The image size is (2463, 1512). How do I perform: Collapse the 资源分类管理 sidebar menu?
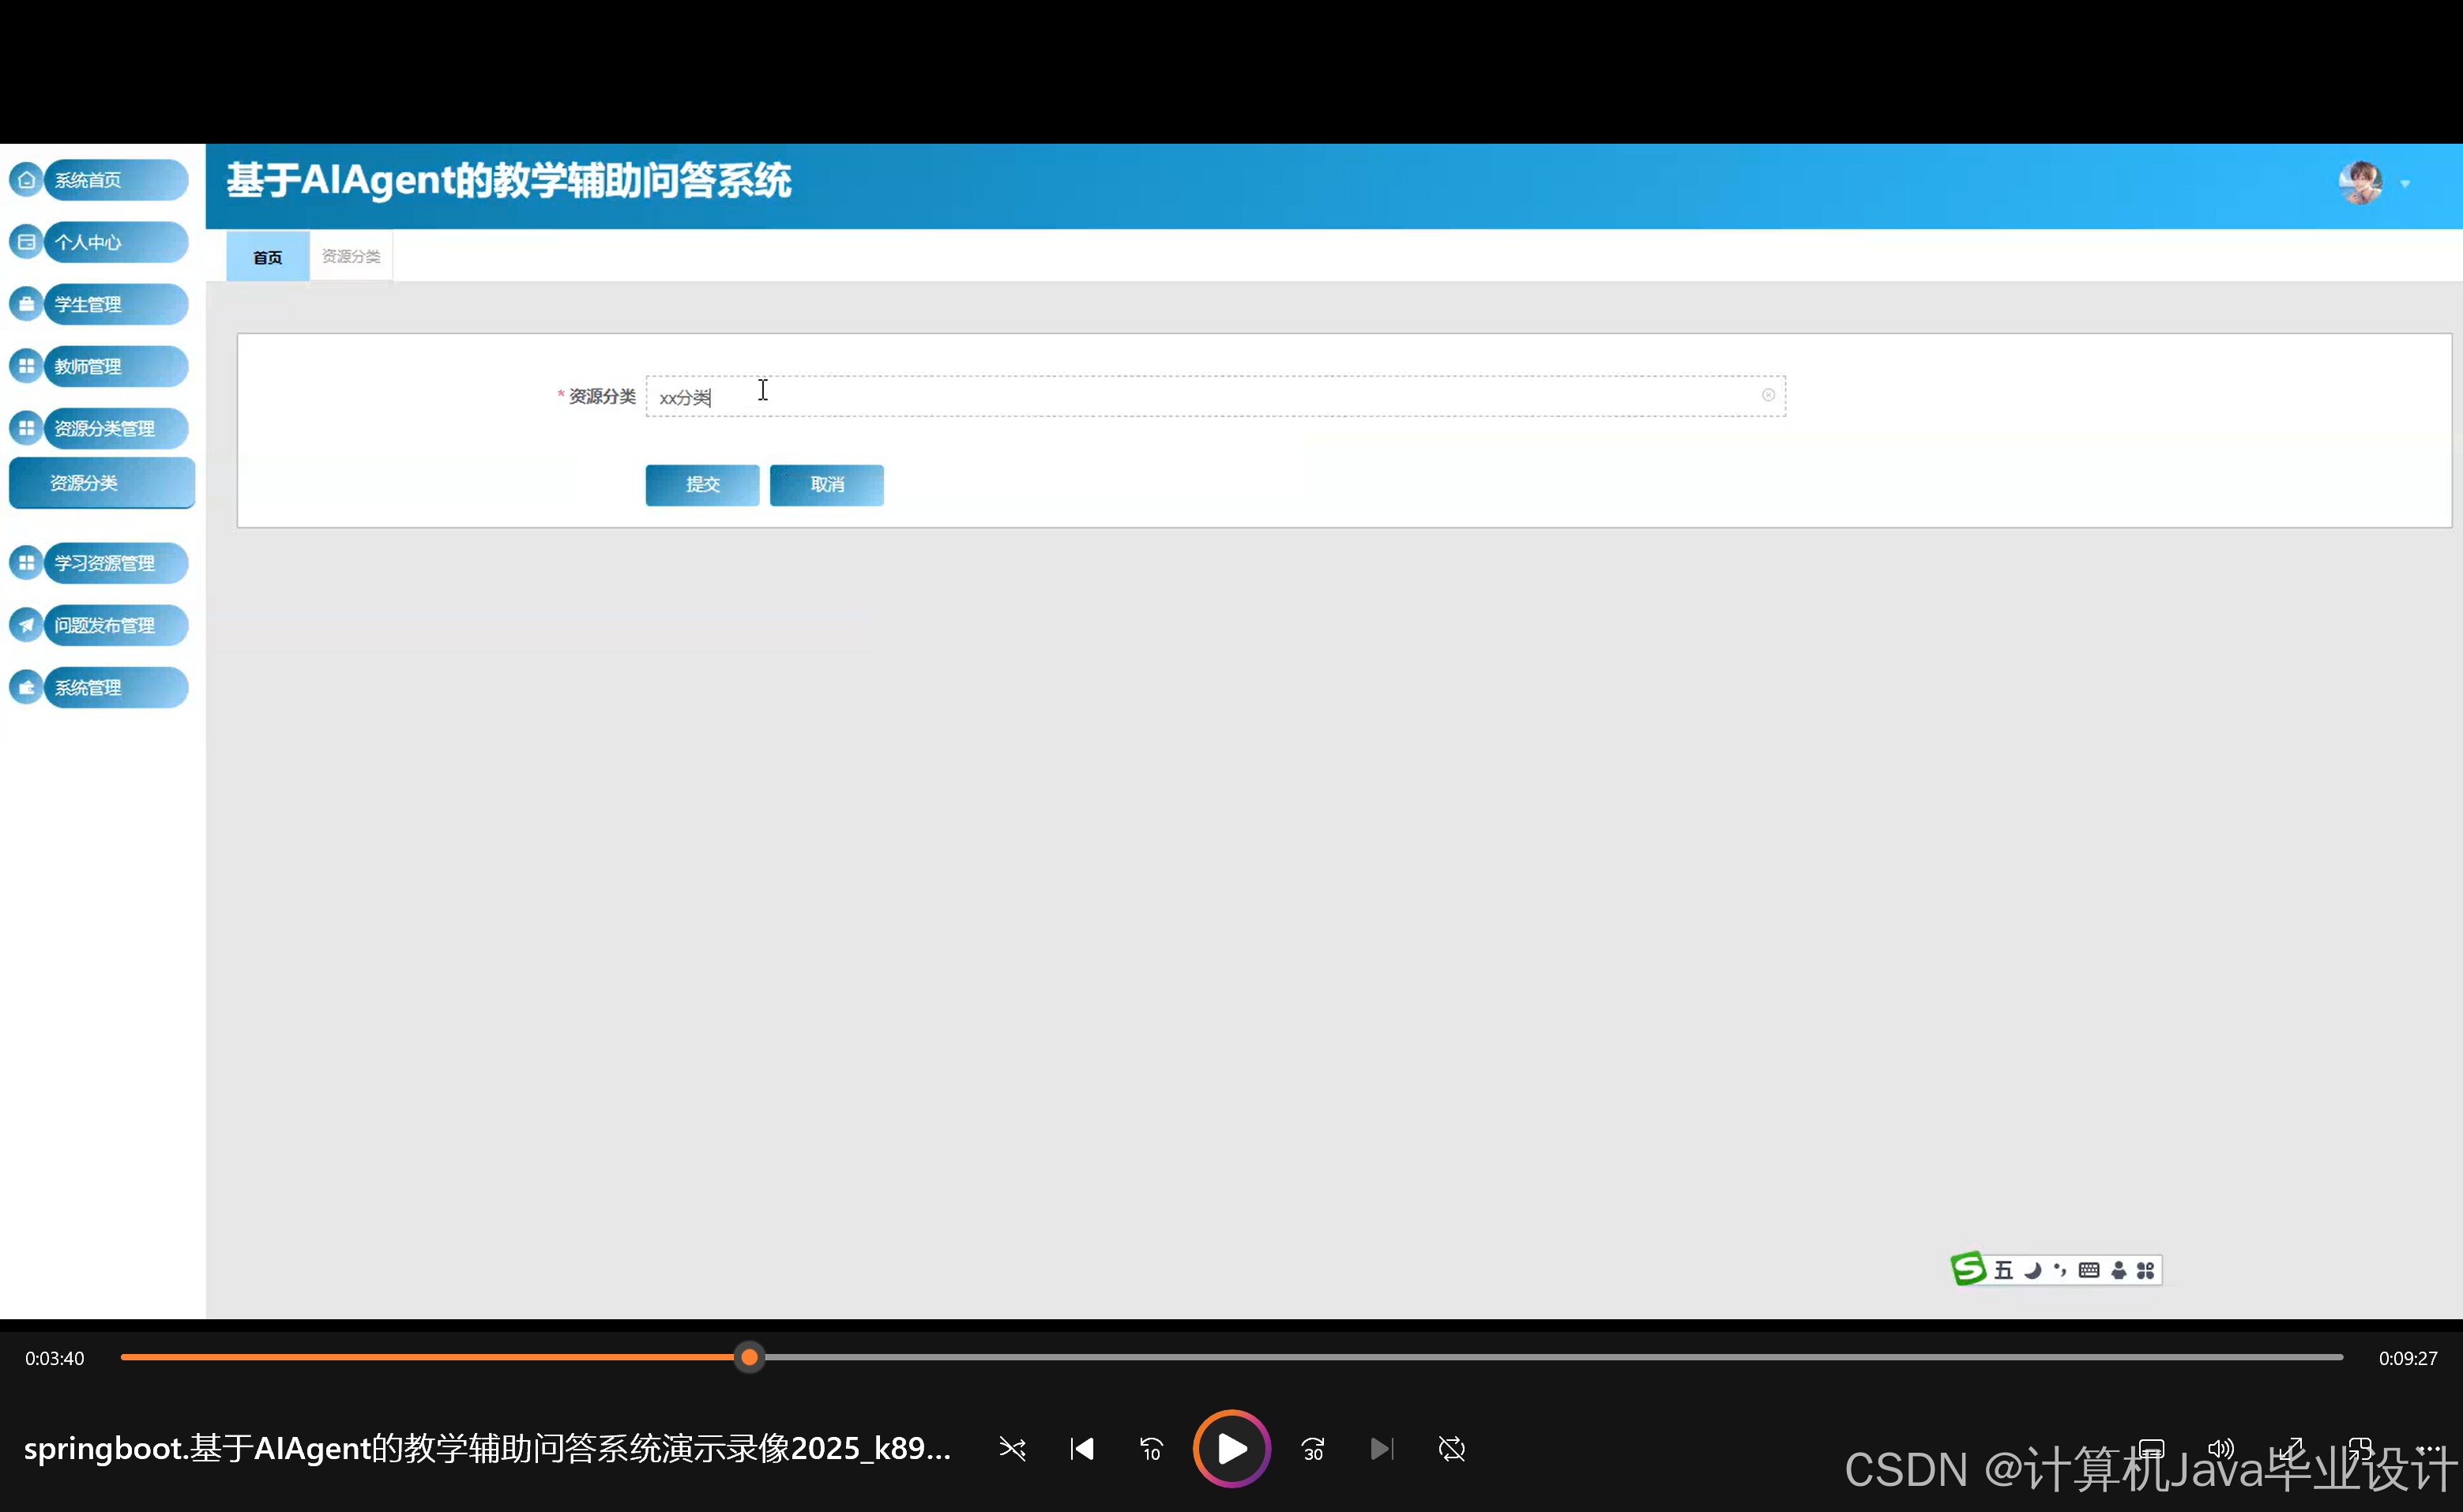99,428
